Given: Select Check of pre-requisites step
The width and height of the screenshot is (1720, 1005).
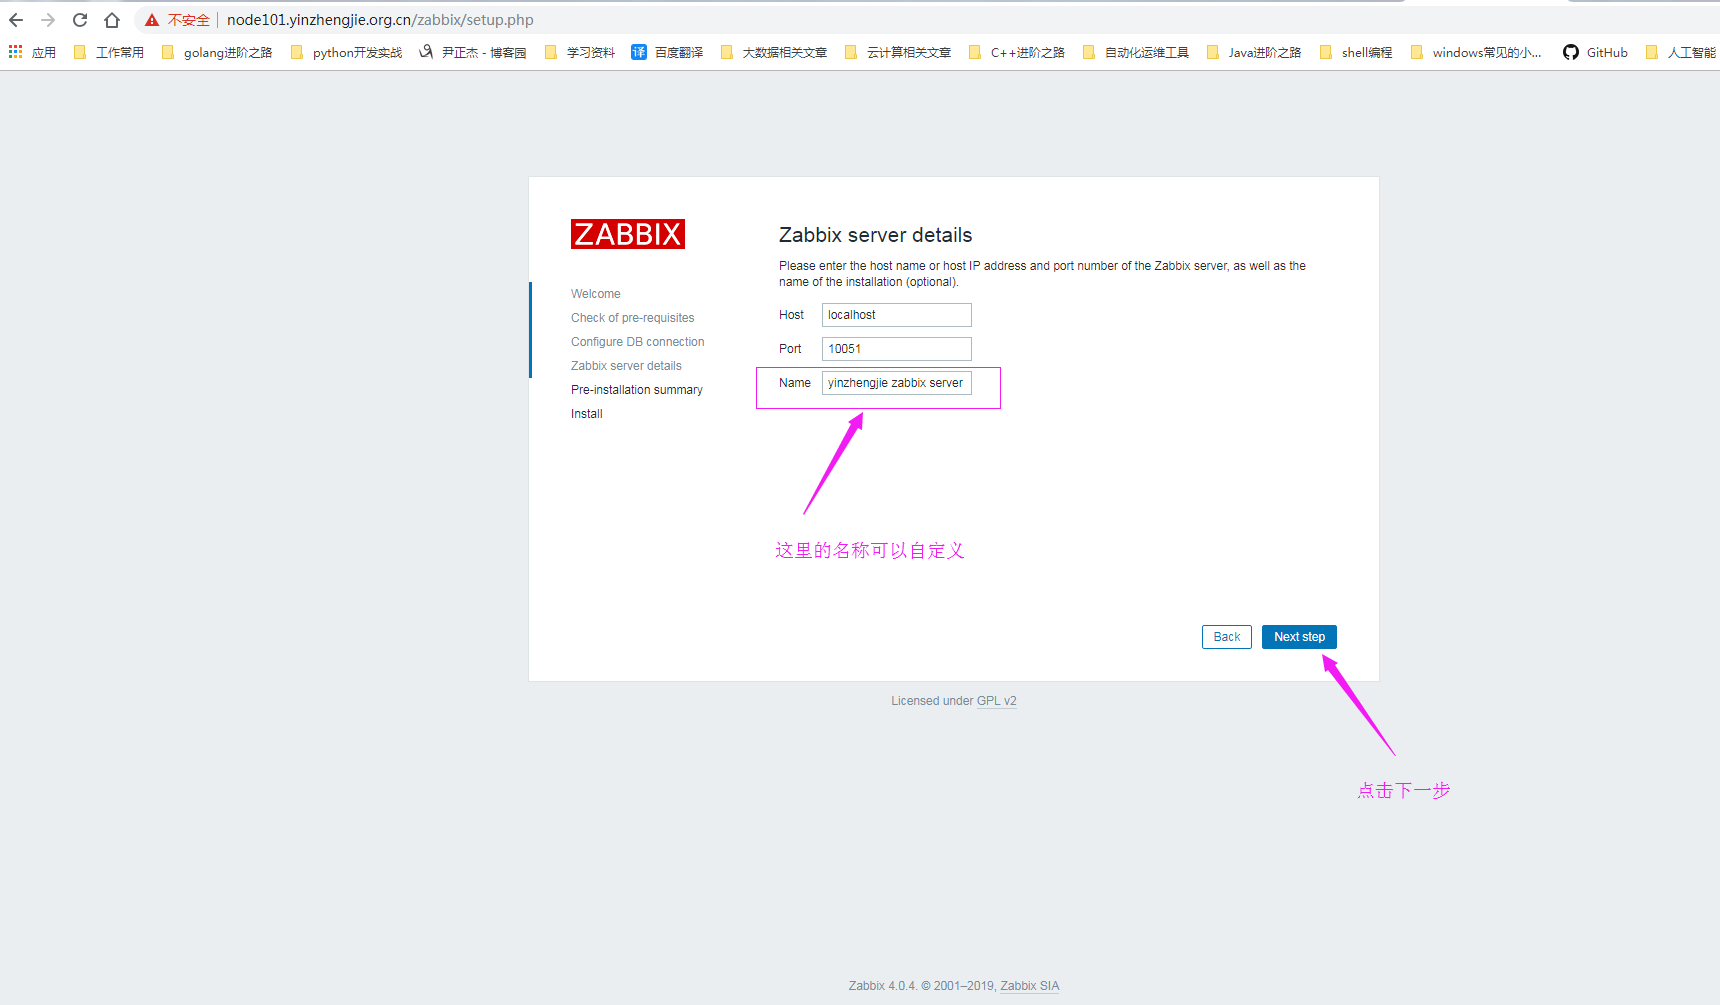Looking at the screenshot, I should [633, 318].
